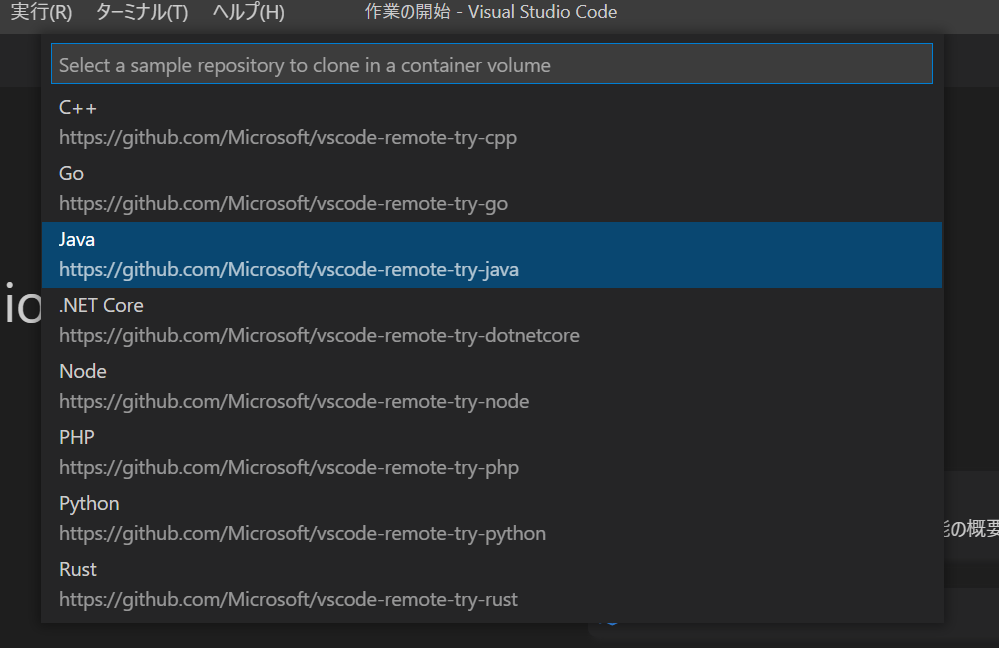The height and width of the screenshot is (648, 999).
Task: Open the 実行(R) menu
Action: coord(41,12)
